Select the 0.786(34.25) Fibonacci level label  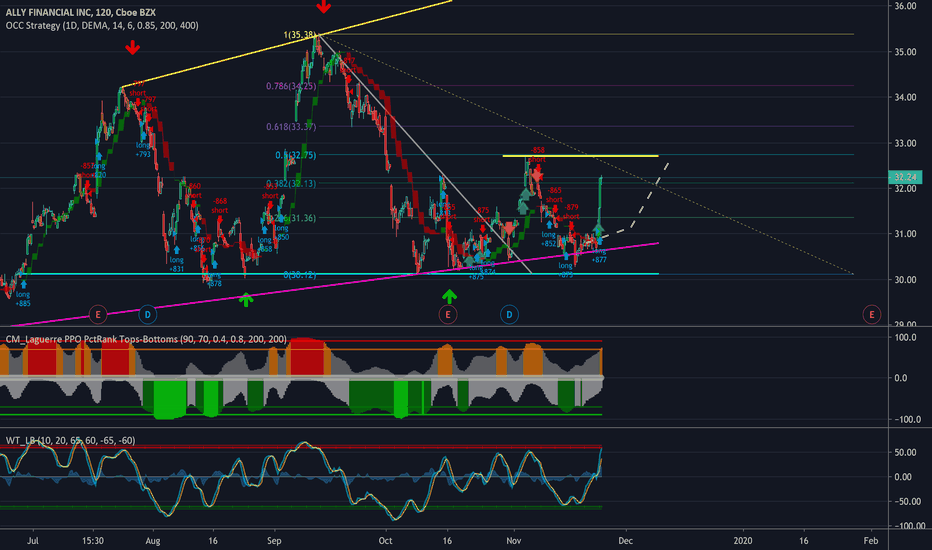pos(291,86)
